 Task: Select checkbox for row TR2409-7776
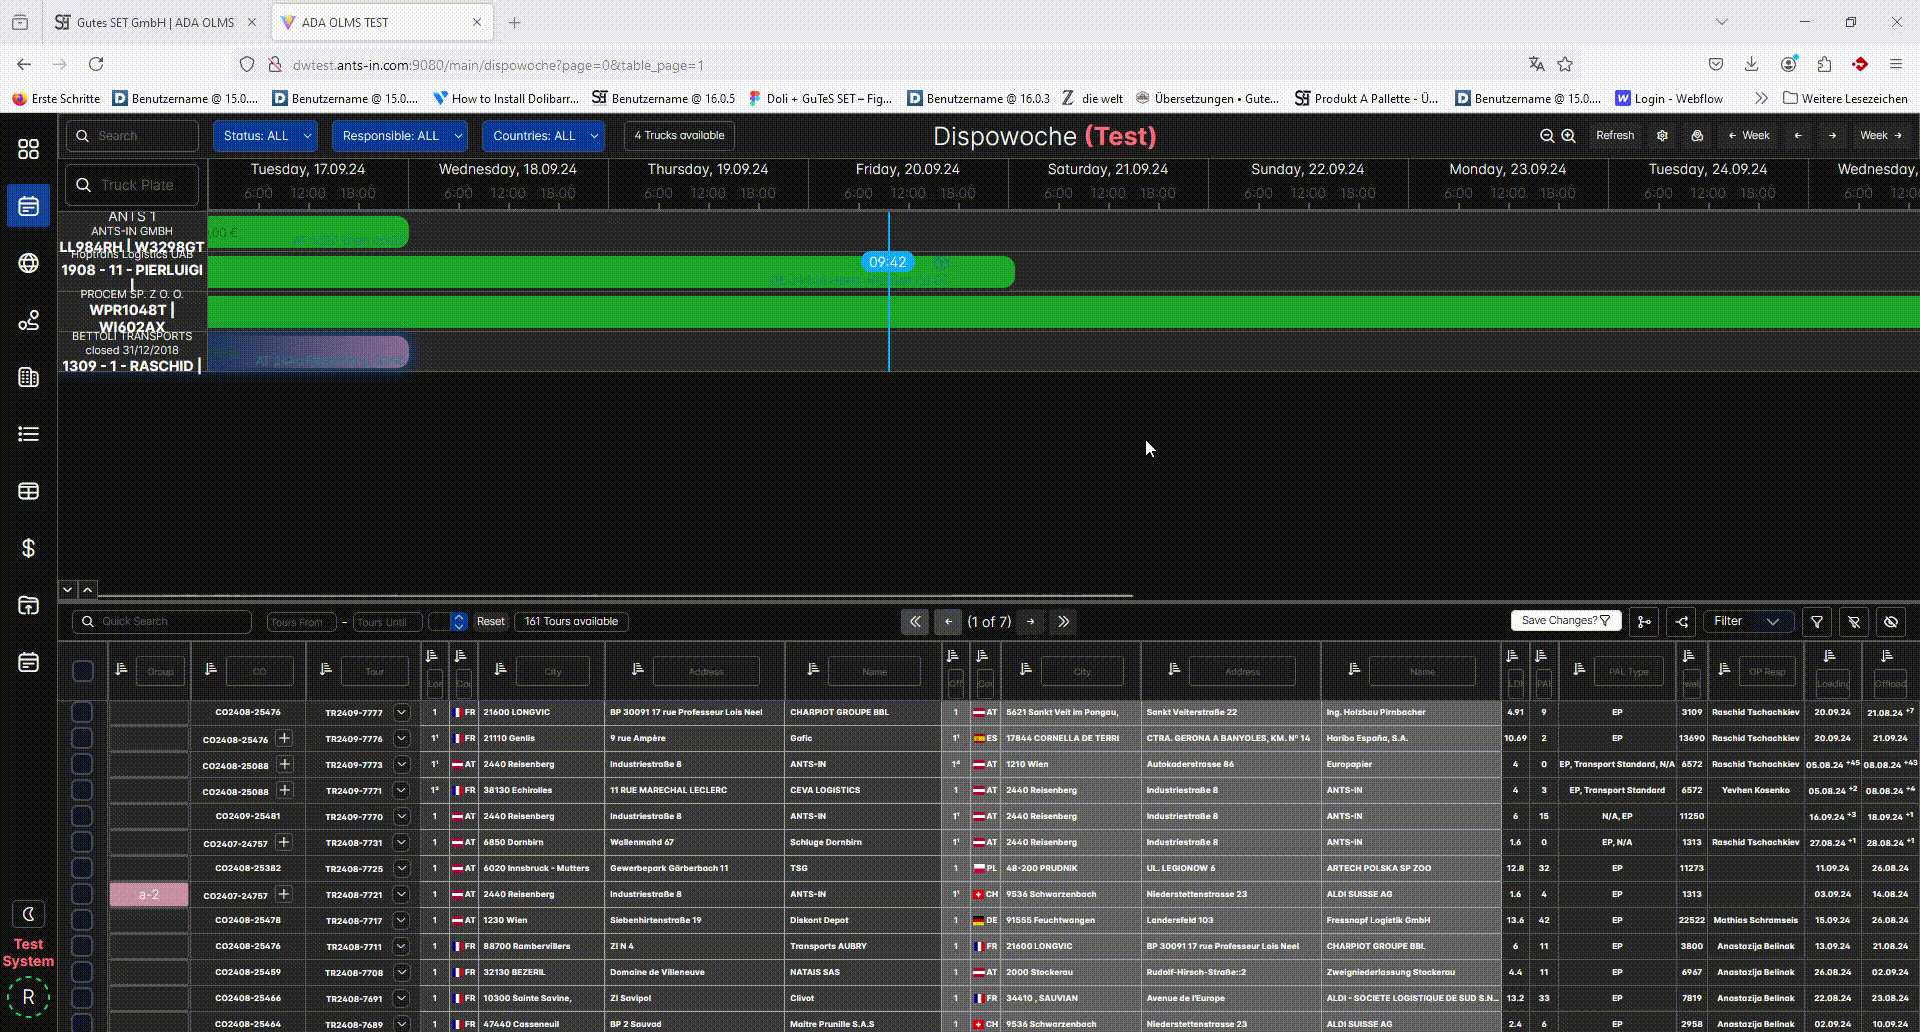[x=82, y=738]
